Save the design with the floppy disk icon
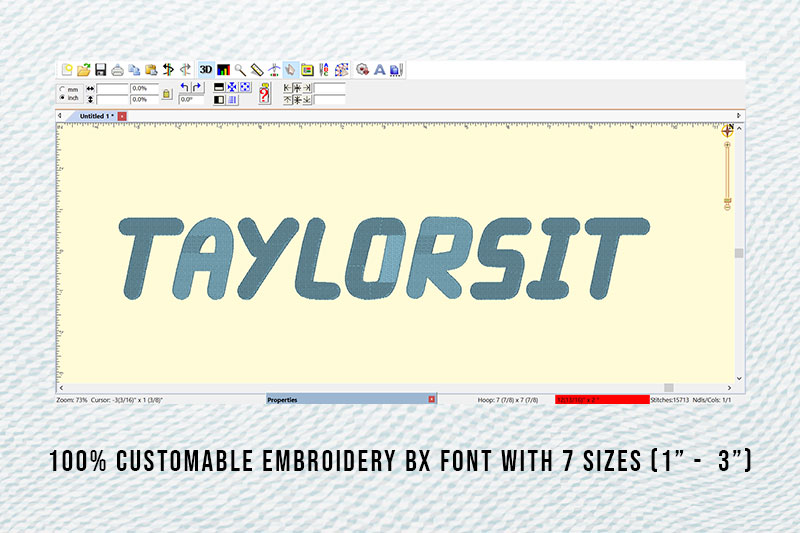This screenshot has width=800, height=533. tap(101, 70)
